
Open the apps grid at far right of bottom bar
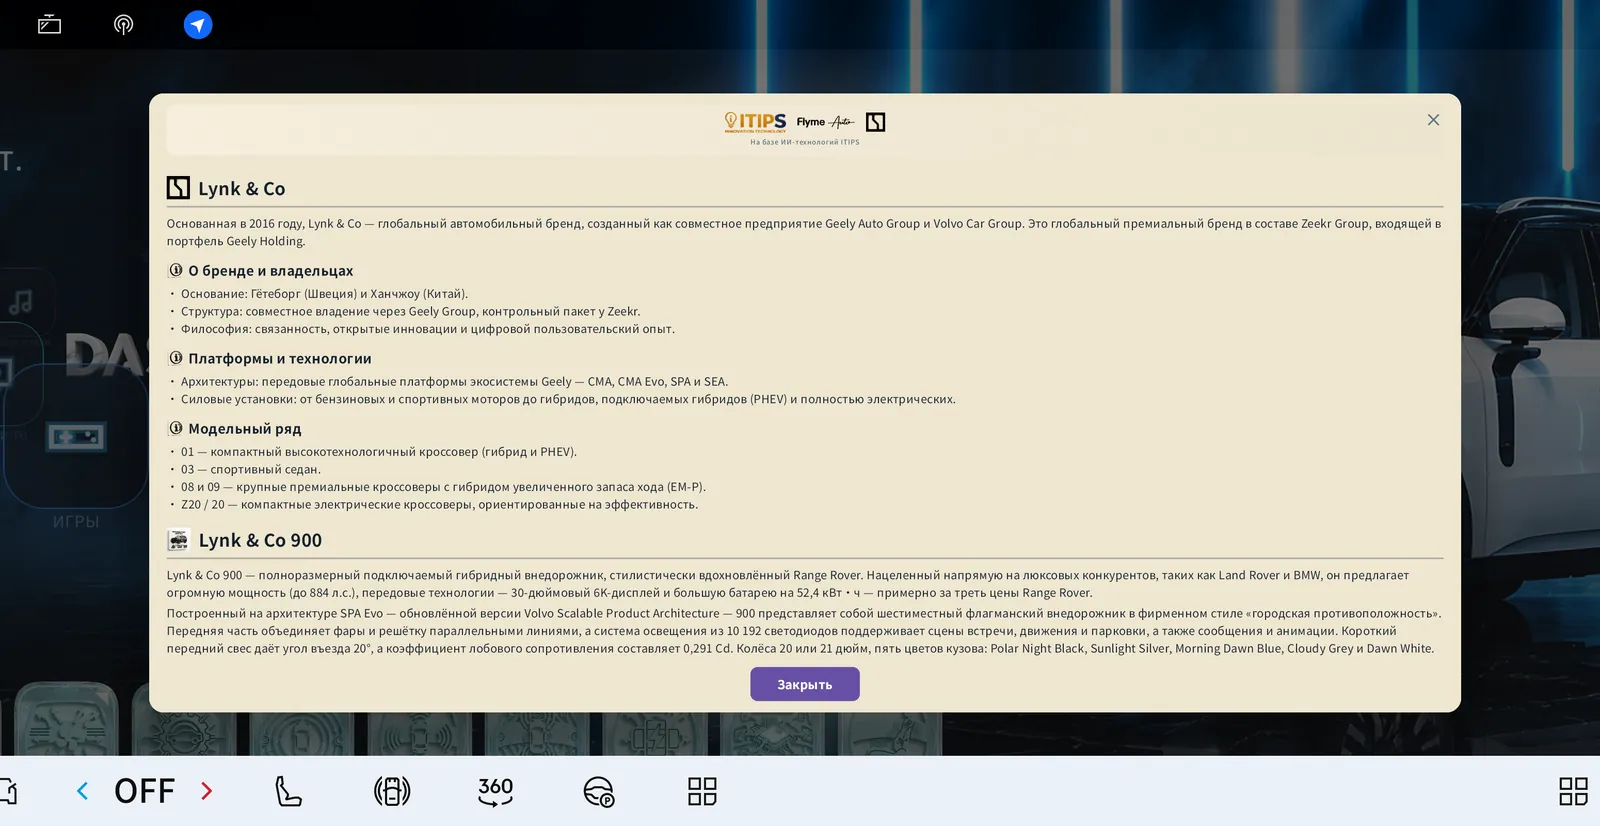click(x=1573, y=791)
